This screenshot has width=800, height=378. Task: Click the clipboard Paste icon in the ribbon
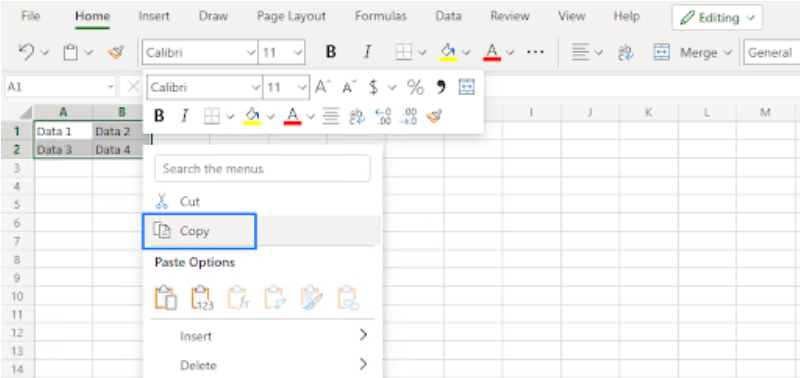tap(70, 52)
